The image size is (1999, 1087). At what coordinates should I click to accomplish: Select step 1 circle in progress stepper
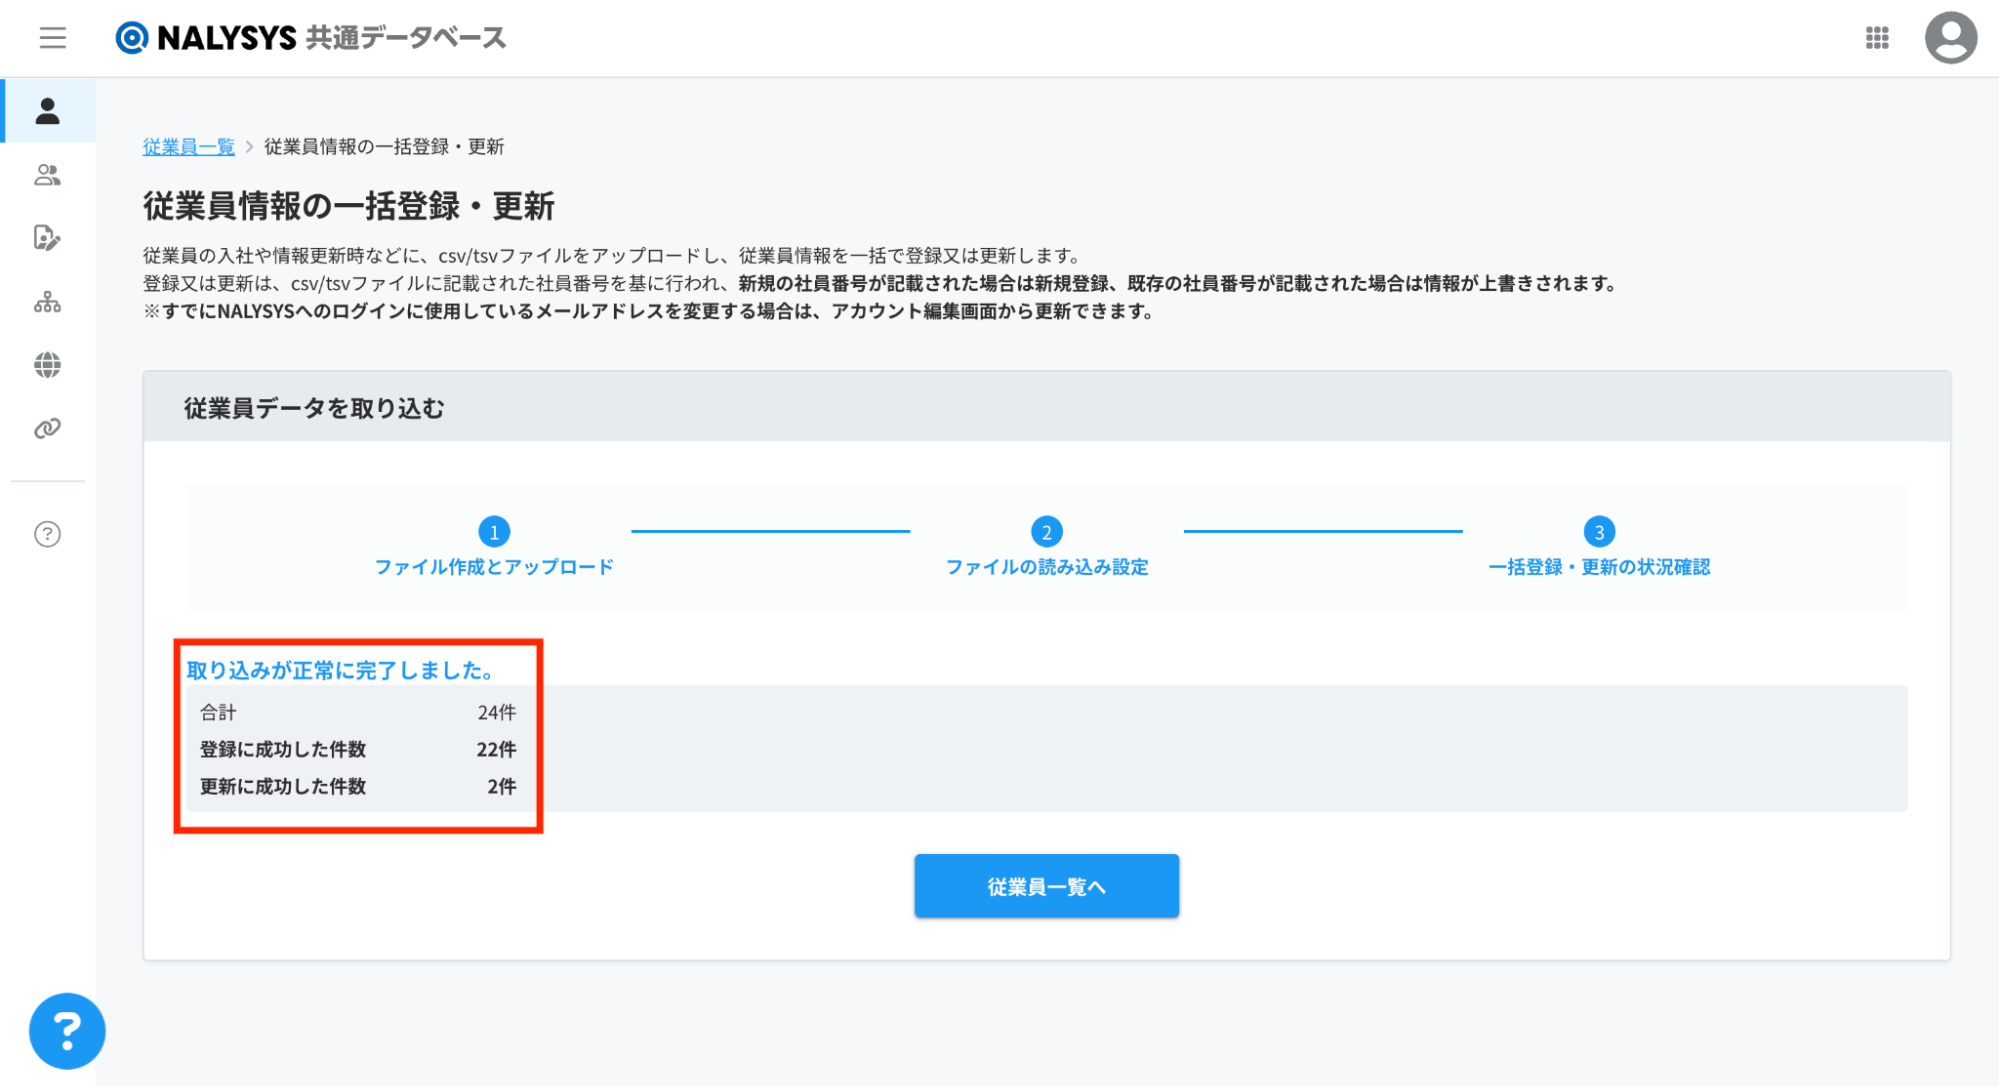click(x=494, y=532)
